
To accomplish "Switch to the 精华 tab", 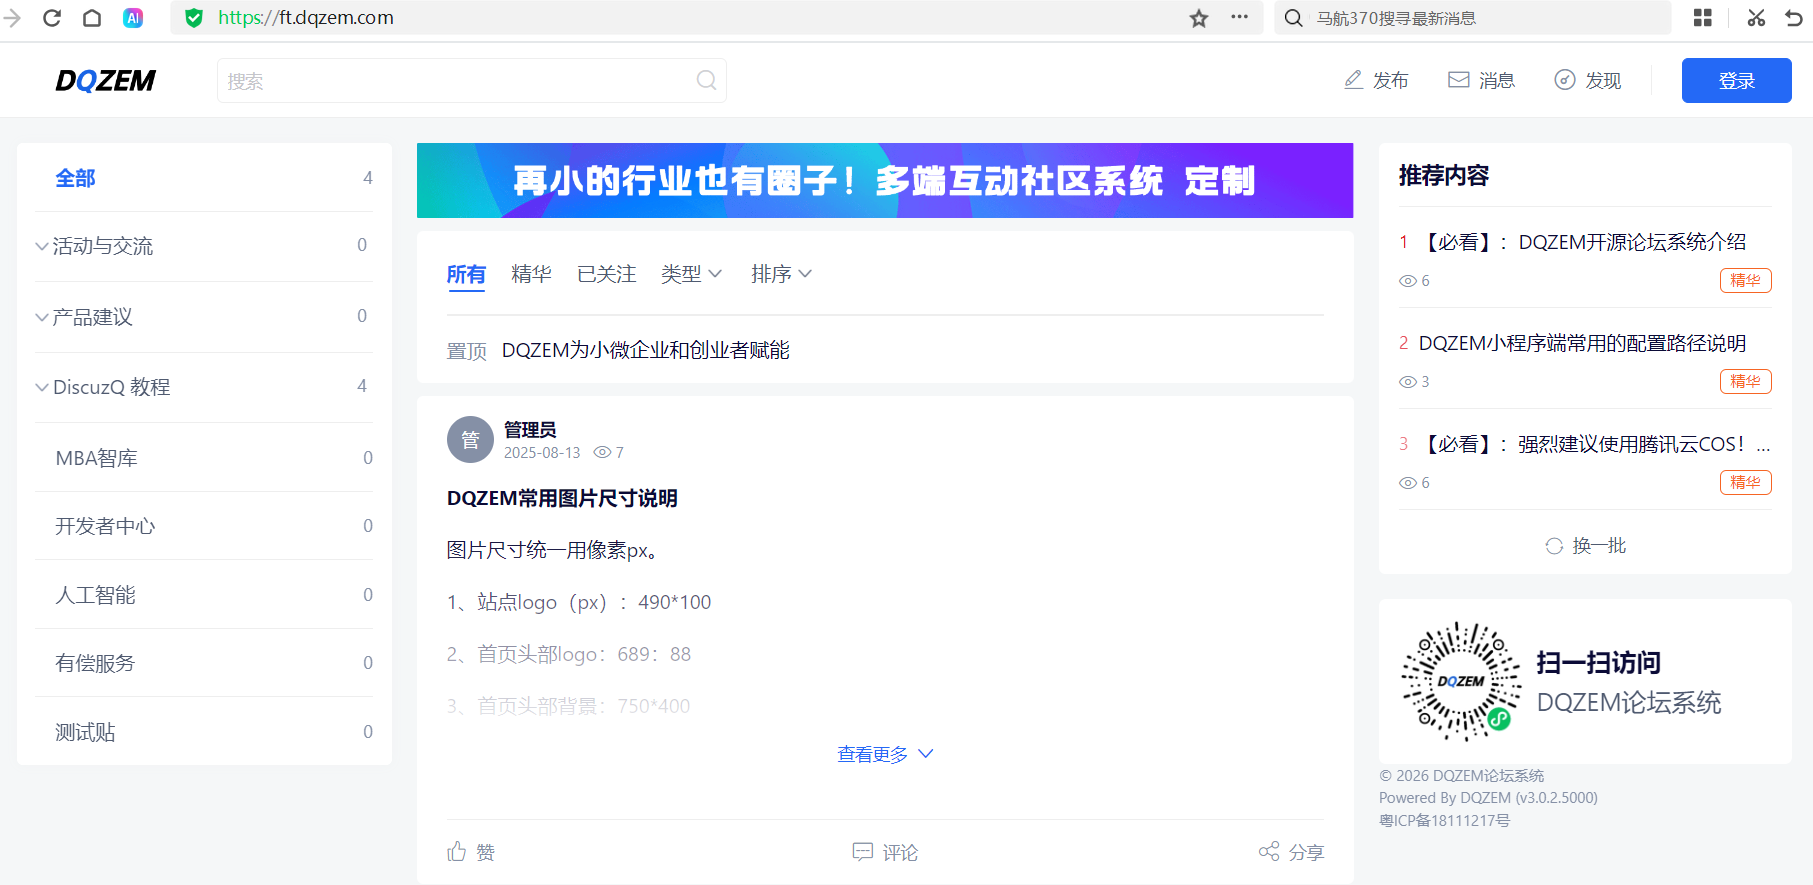I will coord(531,274).
